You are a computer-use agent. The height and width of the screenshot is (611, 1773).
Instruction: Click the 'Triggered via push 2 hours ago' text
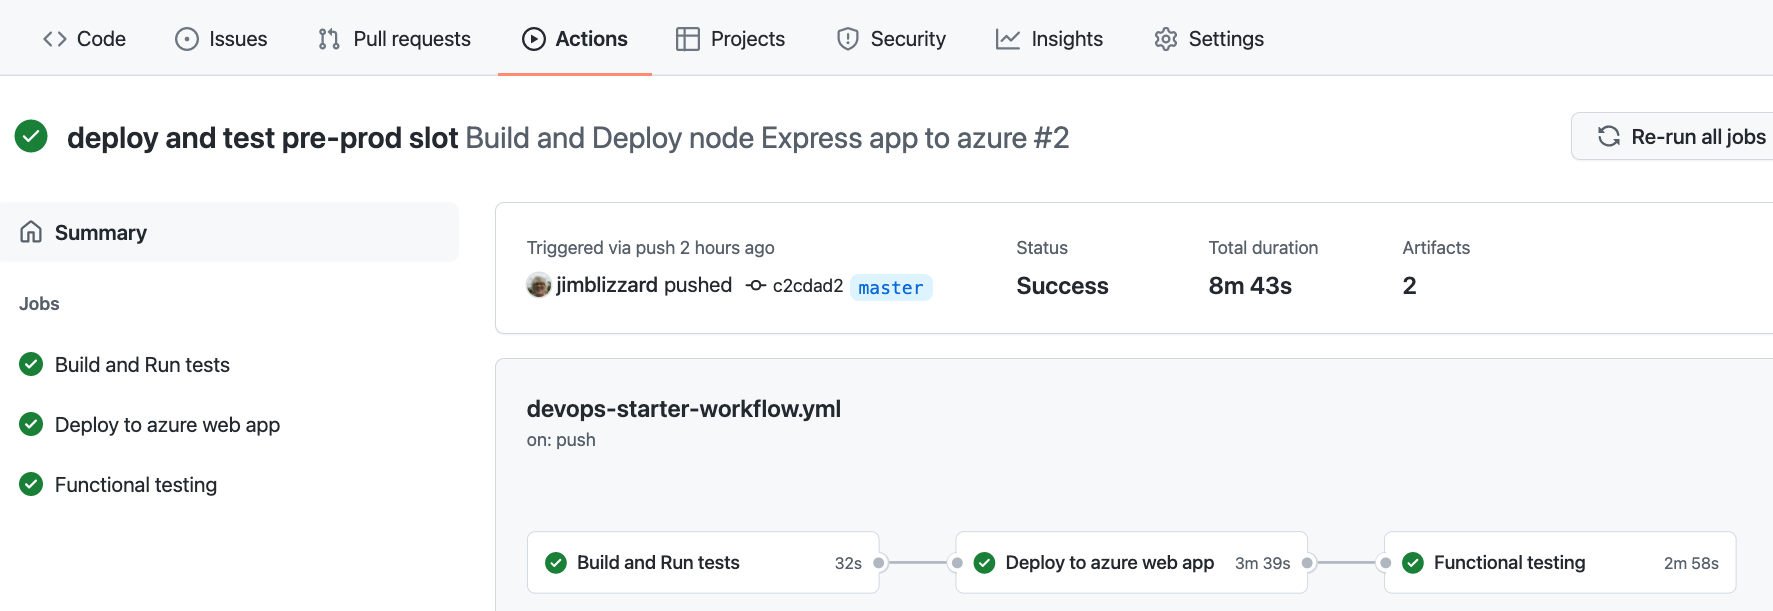coord(651,248)
